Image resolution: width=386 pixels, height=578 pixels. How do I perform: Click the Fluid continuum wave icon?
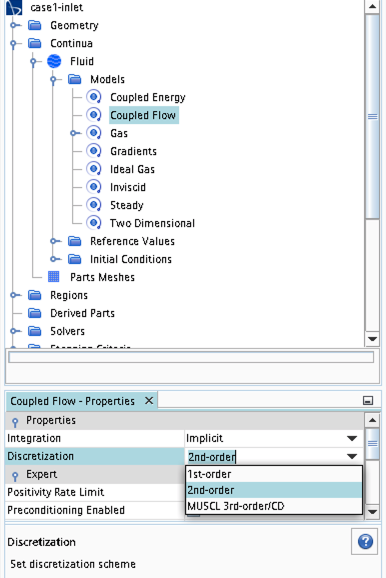coord(54,61)
